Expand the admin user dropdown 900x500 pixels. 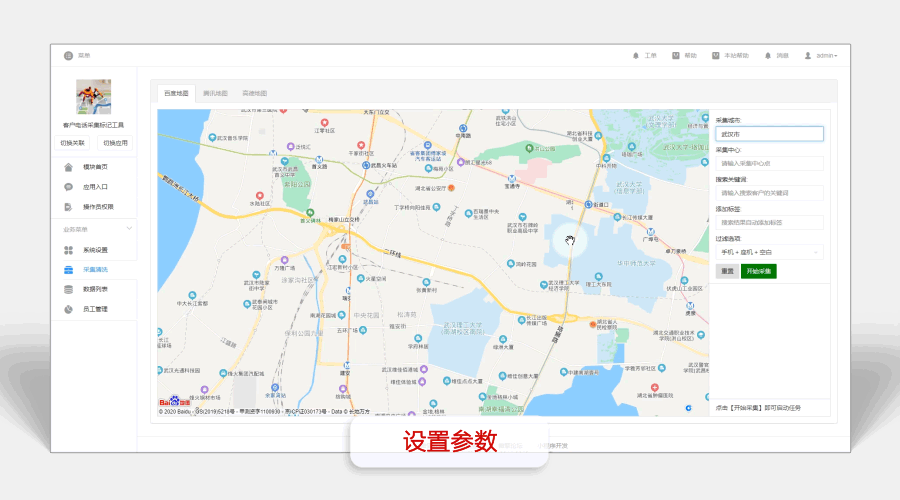click(822, 55)
